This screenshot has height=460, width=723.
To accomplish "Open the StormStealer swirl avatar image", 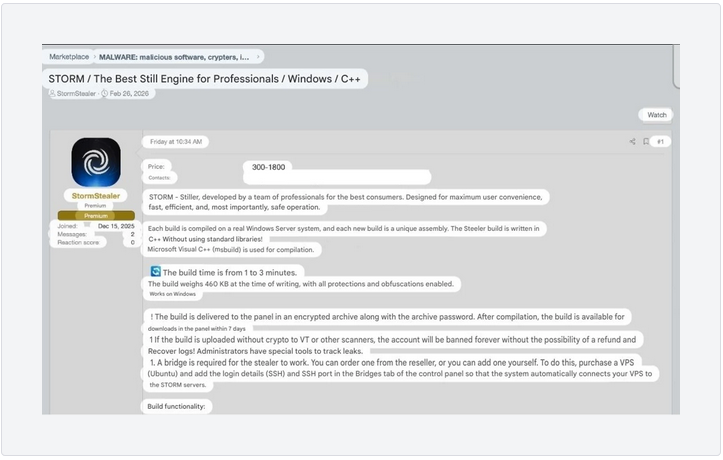I will pos(96,162).
